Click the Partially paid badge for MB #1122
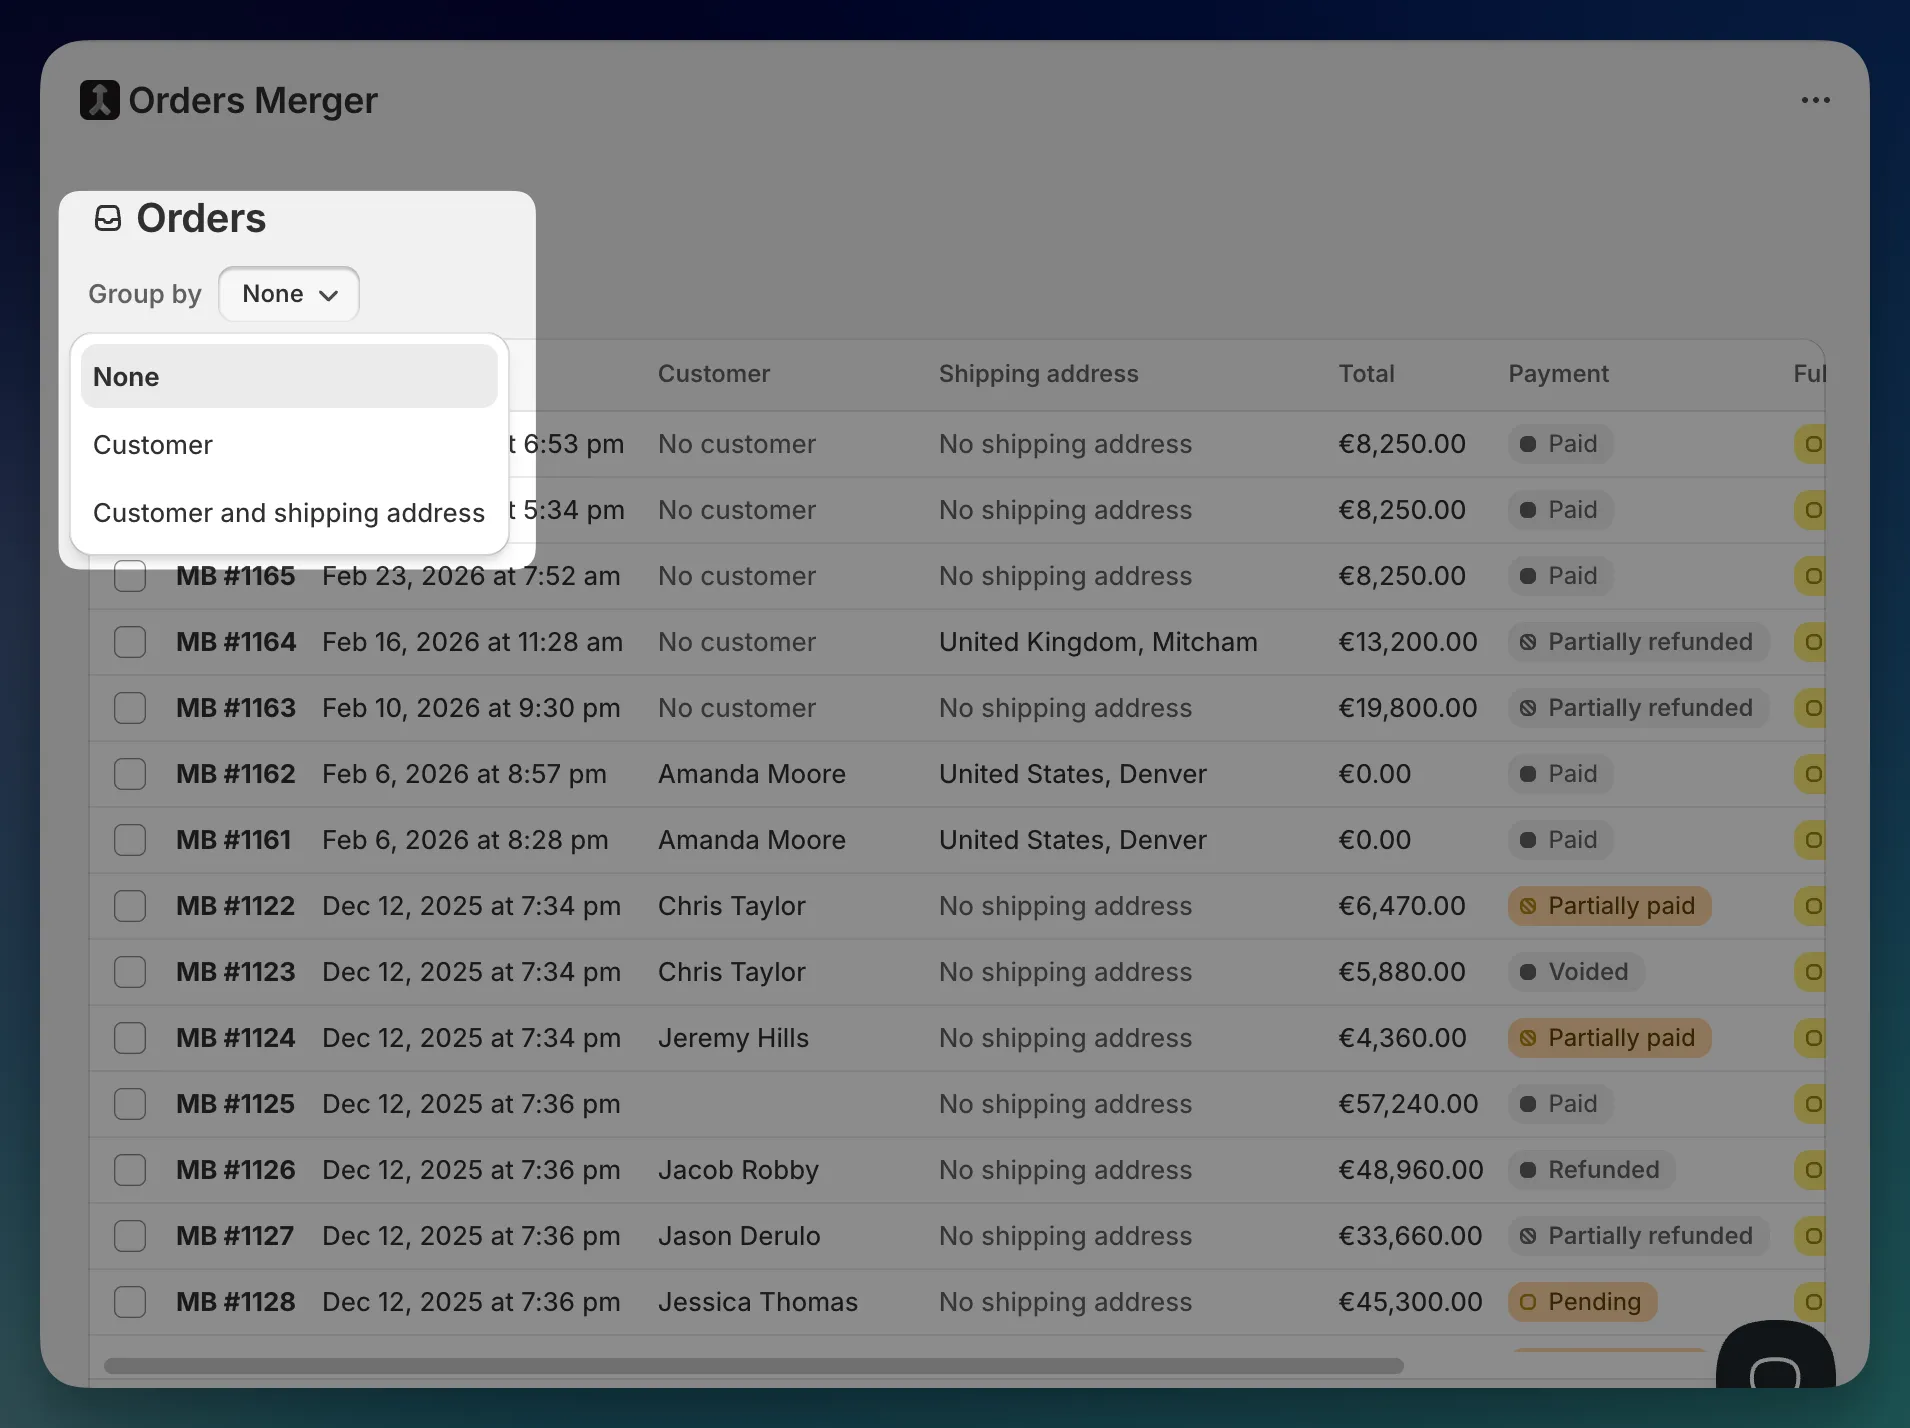Screen dimensions: 1910x1428 (1609, 906)
